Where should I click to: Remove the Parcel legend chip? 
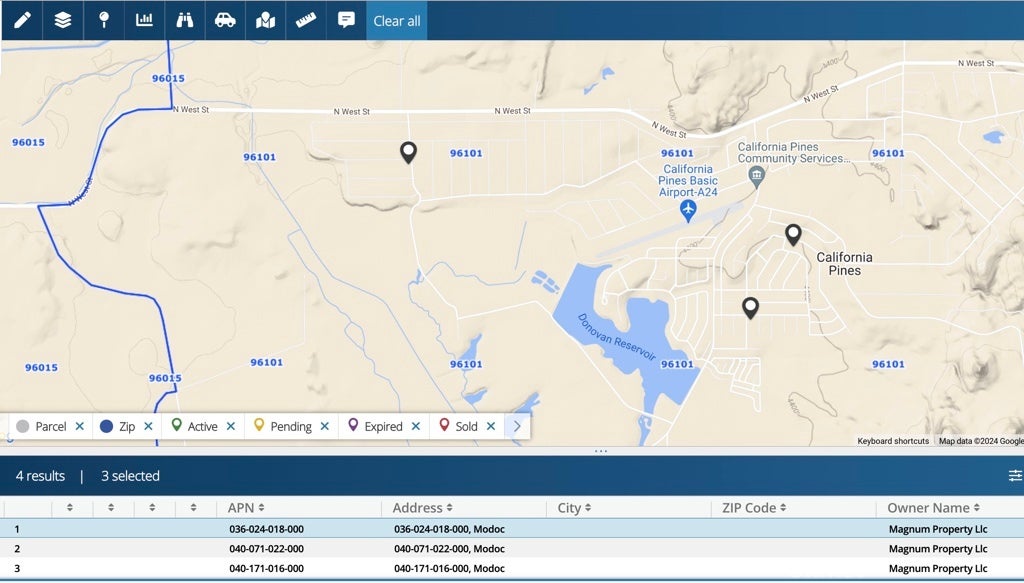80,426
